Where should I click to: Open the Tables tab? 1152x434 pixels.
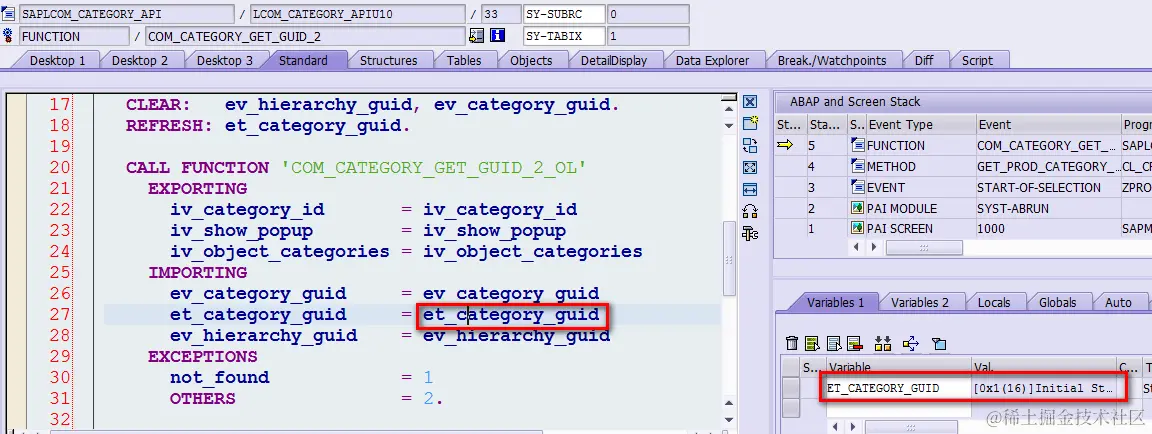[x=464, y=60]
